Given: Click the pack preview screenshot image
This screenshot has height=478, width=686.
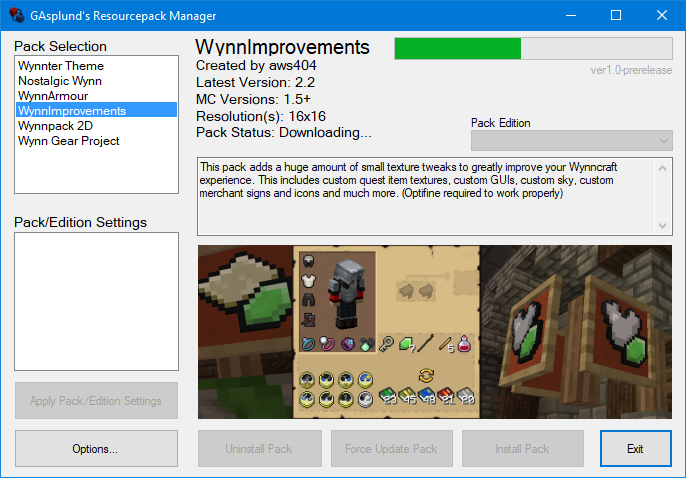Looking at the screenshot, I should [435, 332].
